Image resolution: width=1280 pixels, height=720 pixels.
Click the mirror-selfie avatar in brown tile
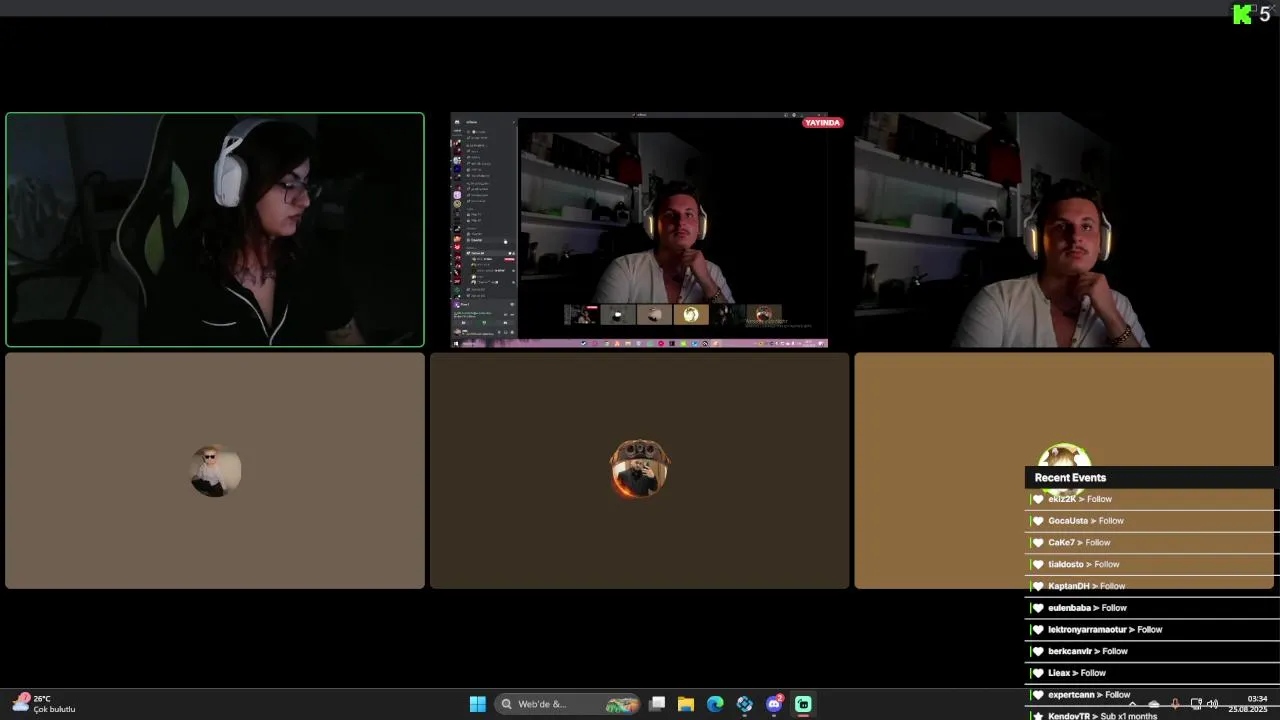pos(640,468)
